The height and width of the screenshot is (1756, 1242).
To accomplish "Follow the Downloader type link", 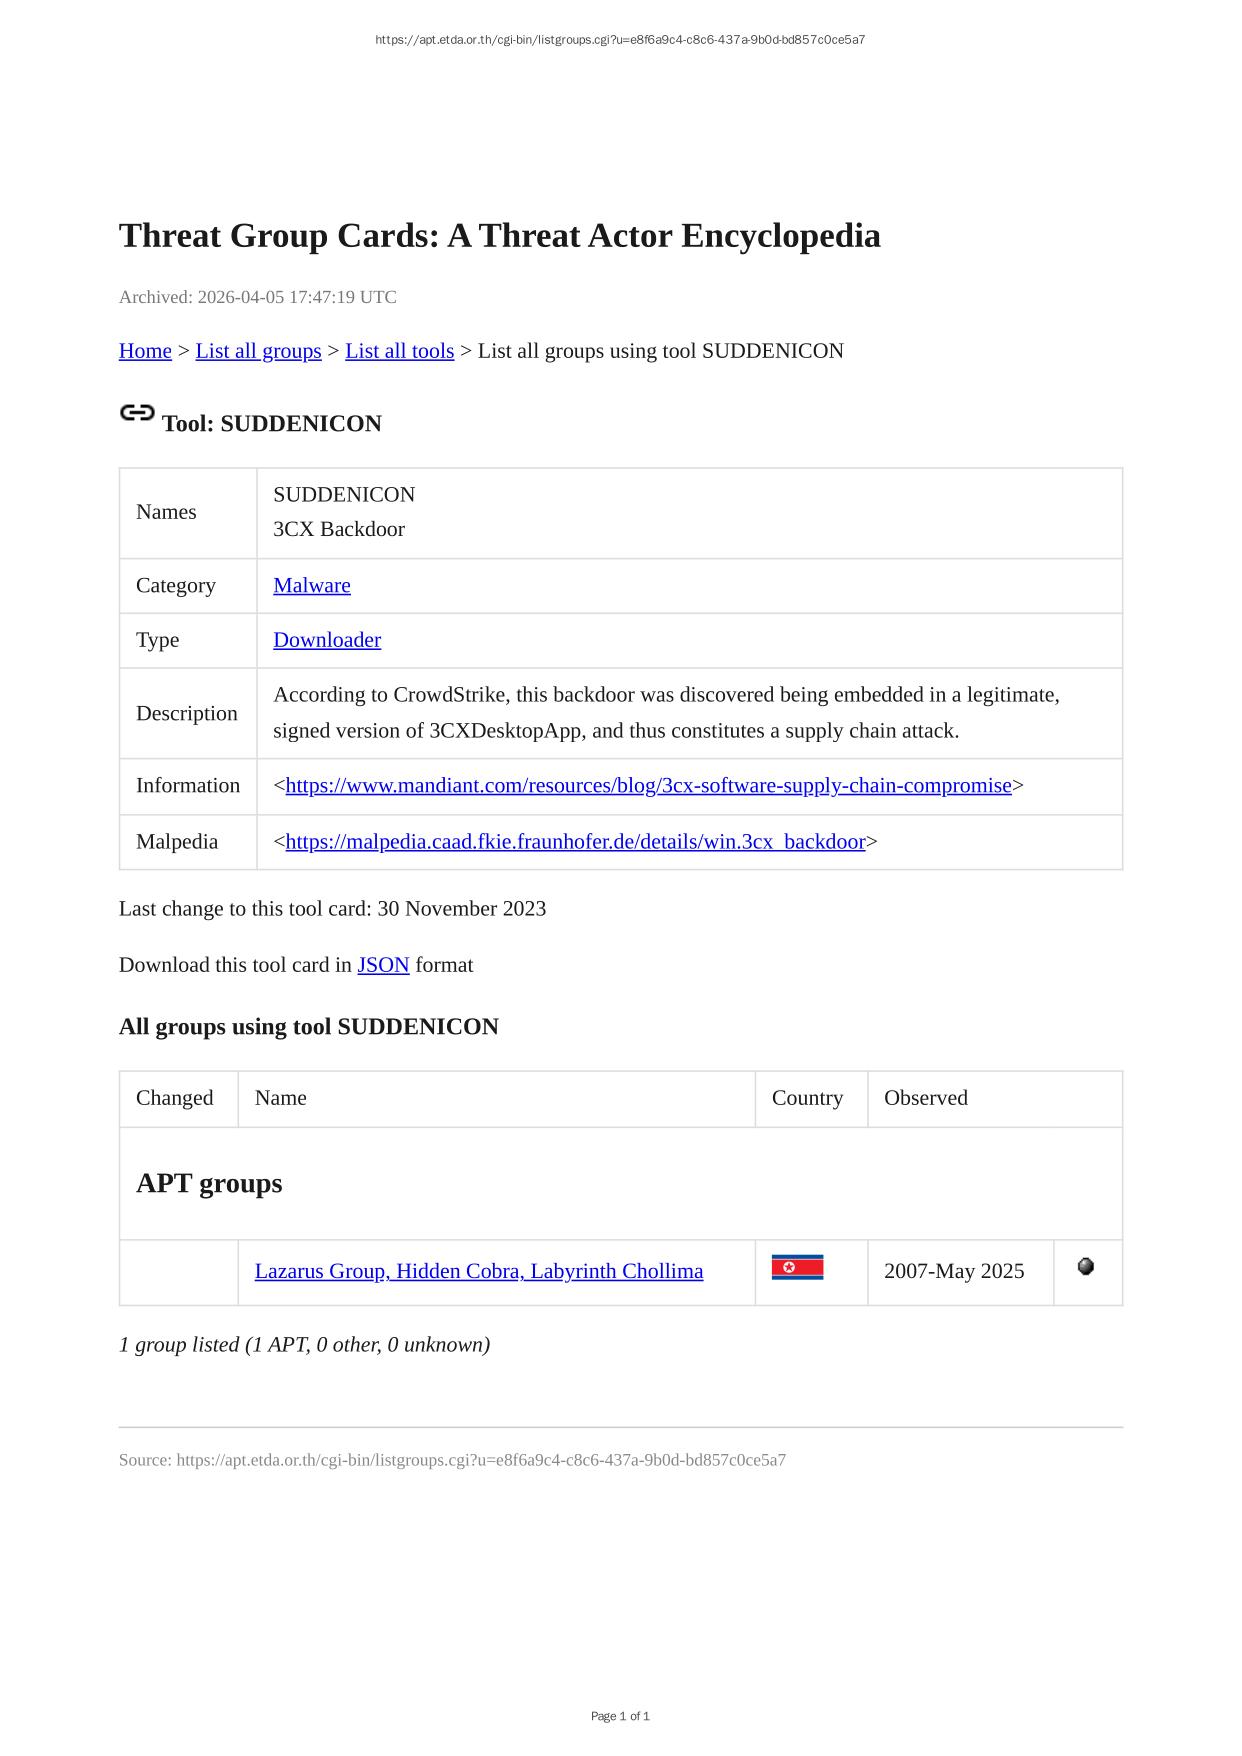I will point(327,640).
